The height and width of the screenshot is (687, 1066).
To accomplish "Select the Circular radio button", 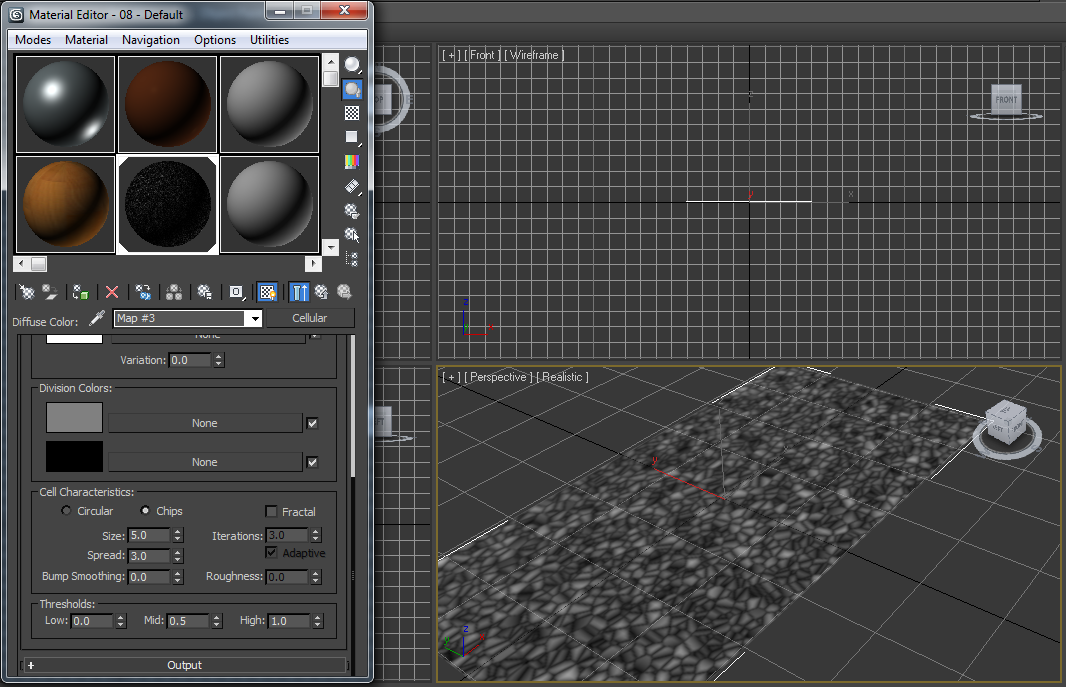I will click(x=66, y=511).
